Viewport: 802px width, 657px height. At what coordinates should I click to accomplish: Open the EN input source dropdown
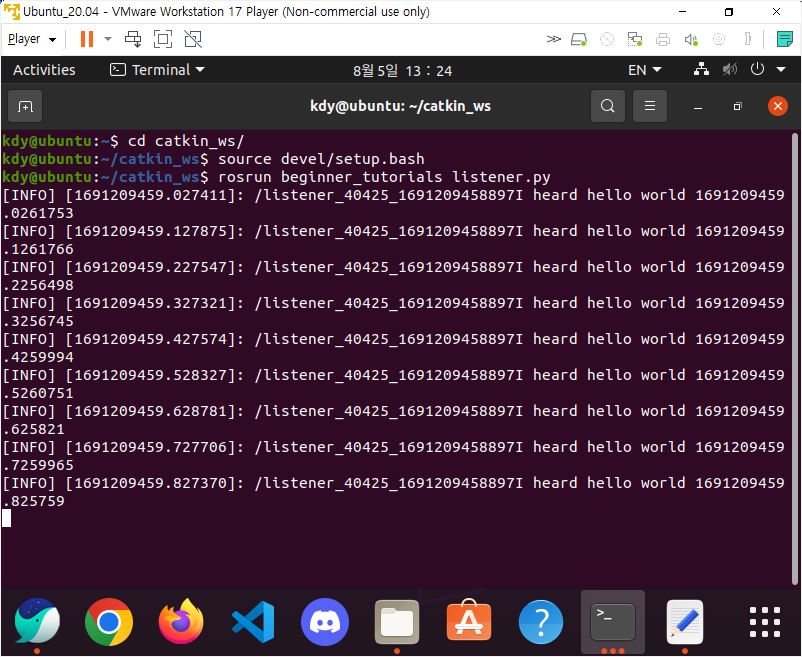coord(644,70)
